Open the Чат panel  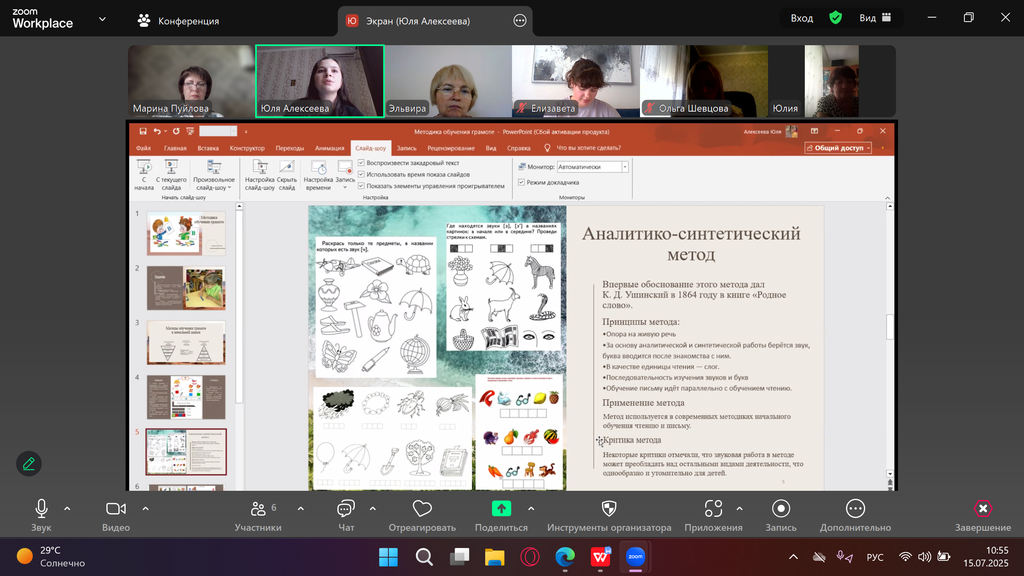pos(346,509)
